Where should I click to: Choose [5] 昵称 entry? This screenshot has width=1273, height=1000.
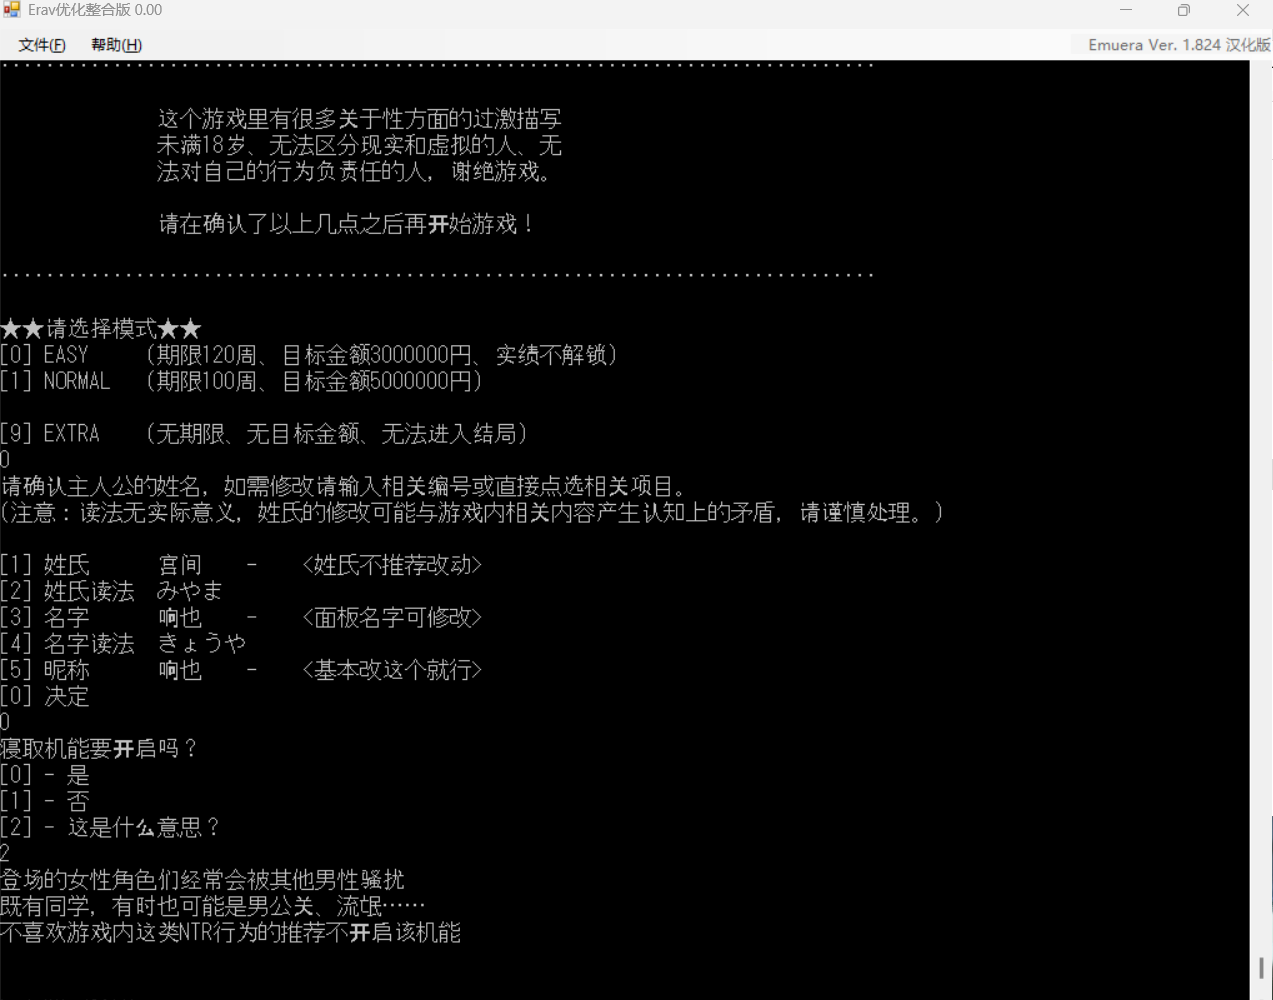coord(45,670)
